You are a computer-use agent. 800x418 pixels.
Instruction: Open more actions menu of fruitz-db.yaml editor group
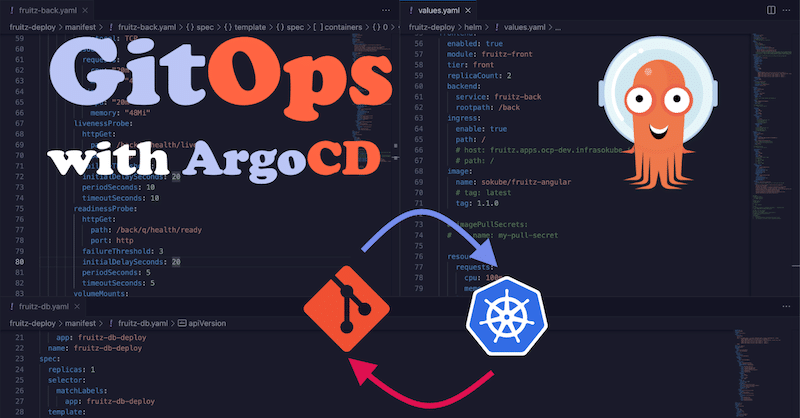click(786, 306)
